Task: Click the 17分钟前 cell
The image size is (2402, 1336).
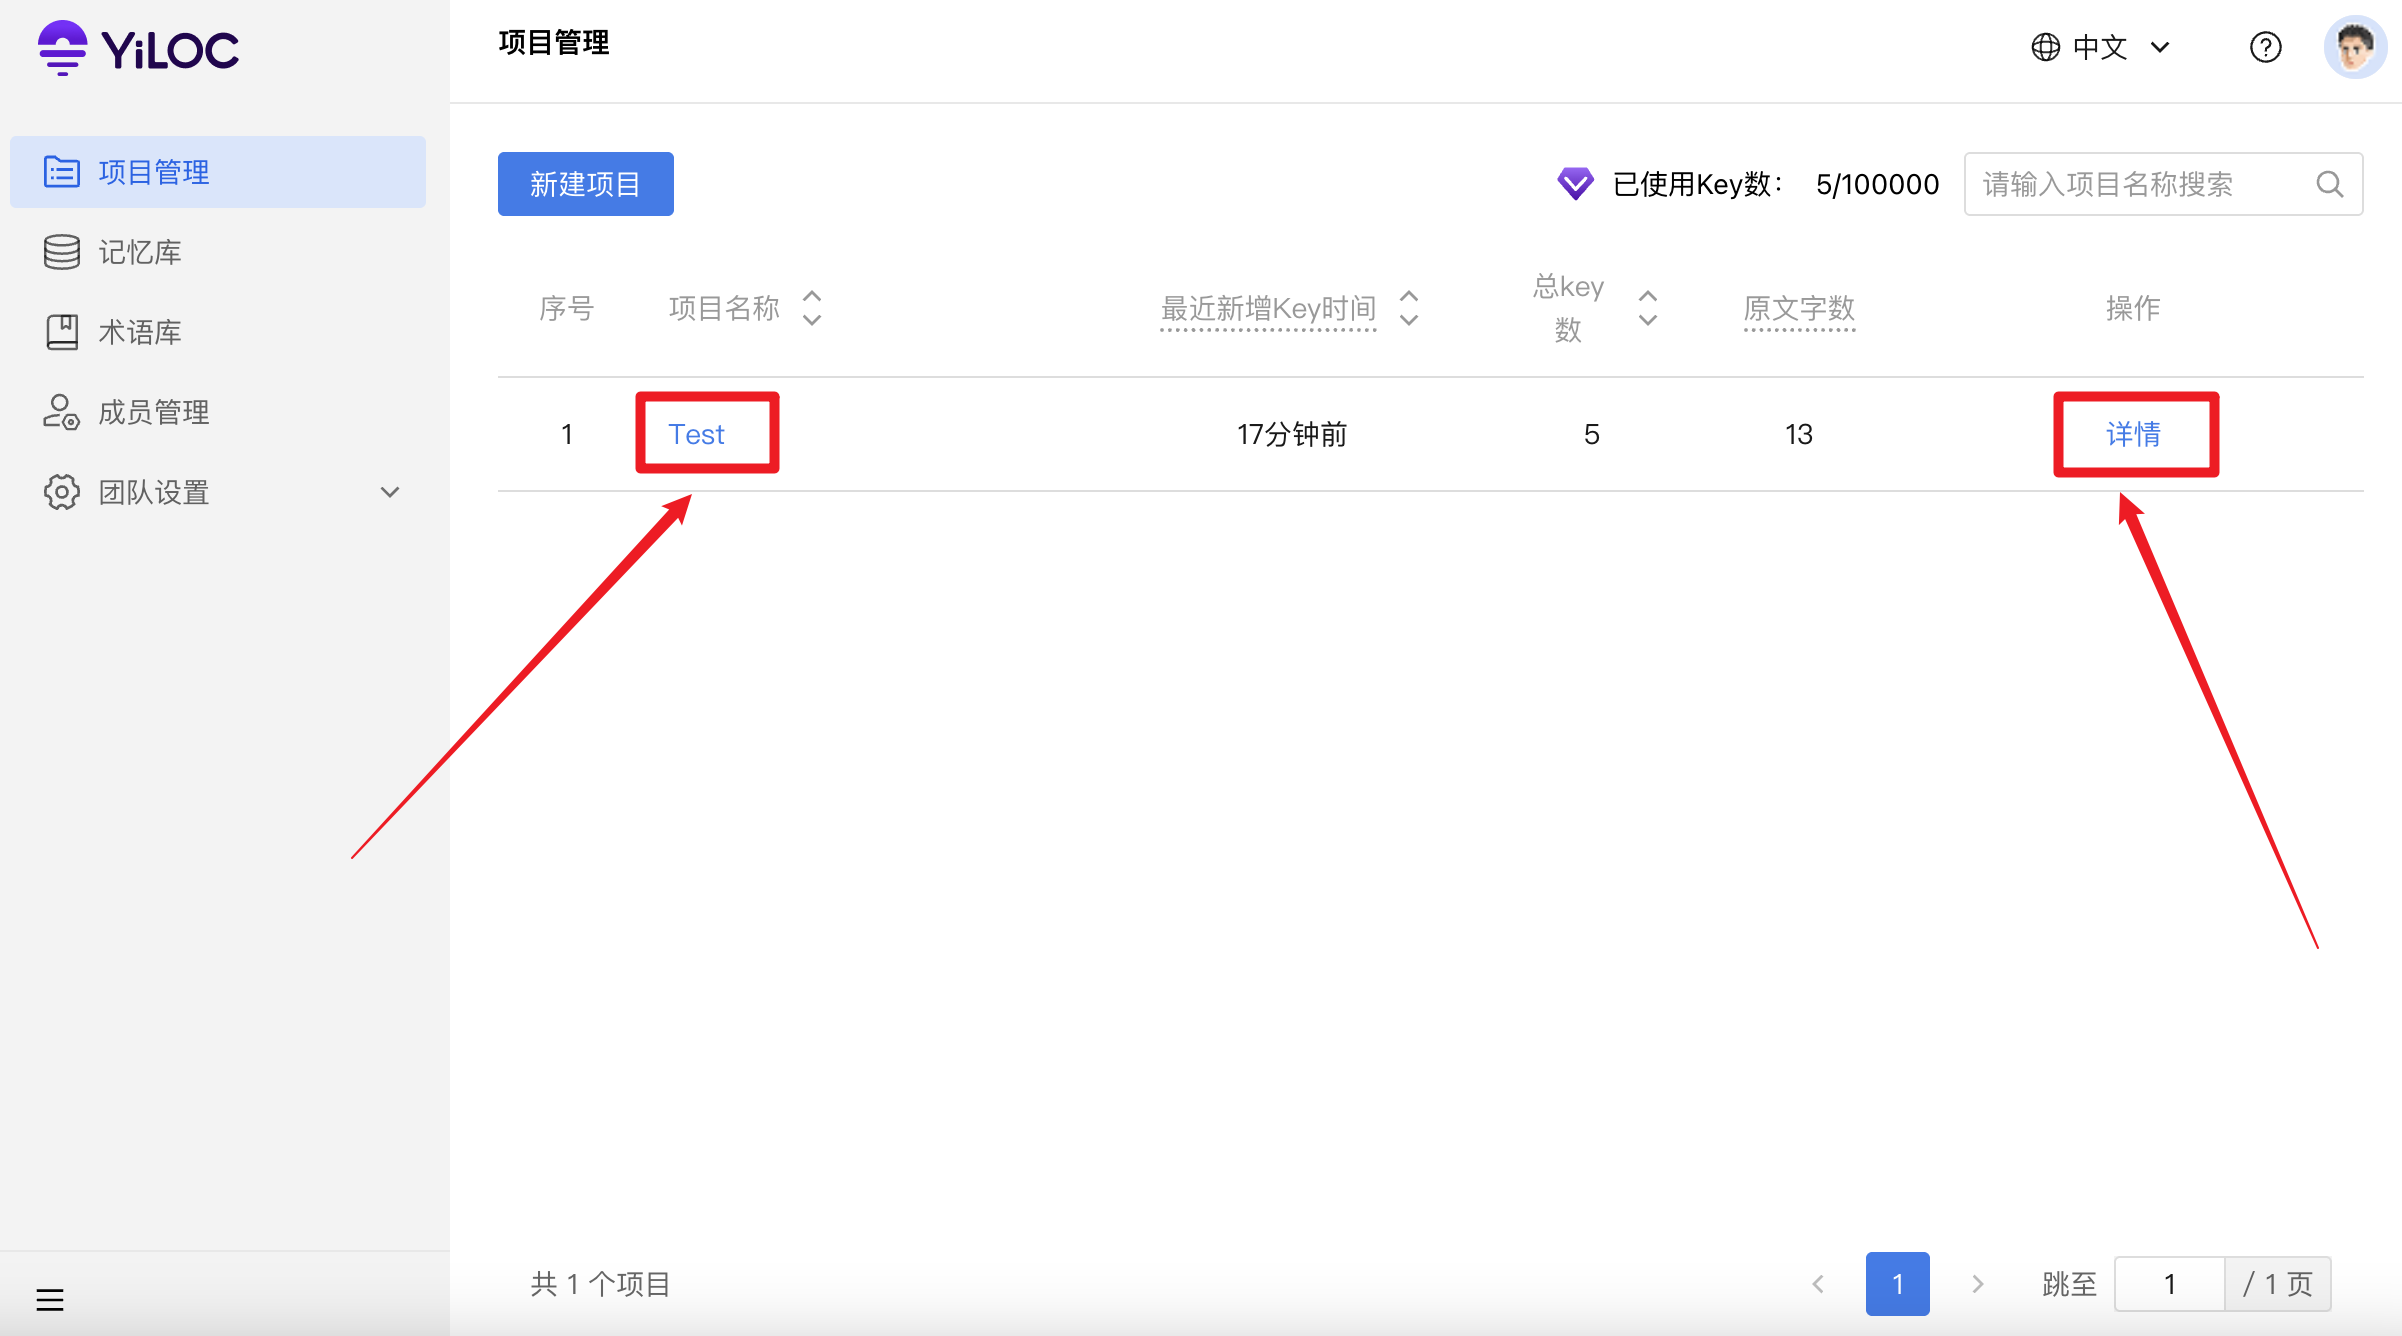Action: pyautogui.click(x=1292, y=434)
